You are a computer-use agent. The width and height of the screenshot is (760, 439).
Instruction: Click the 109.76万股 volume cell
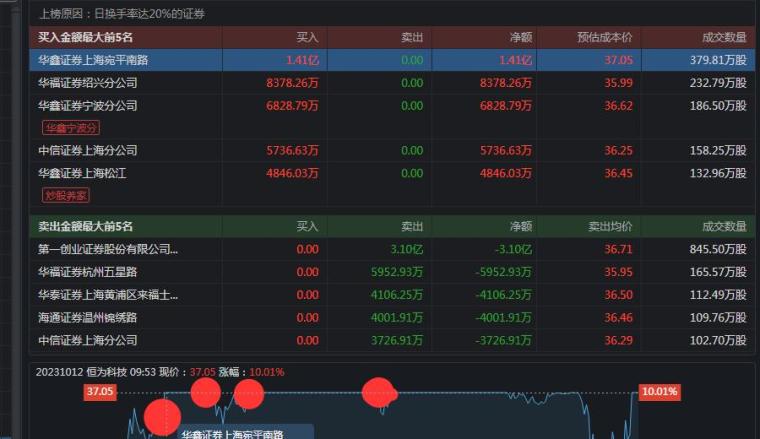tap(718, 317)
